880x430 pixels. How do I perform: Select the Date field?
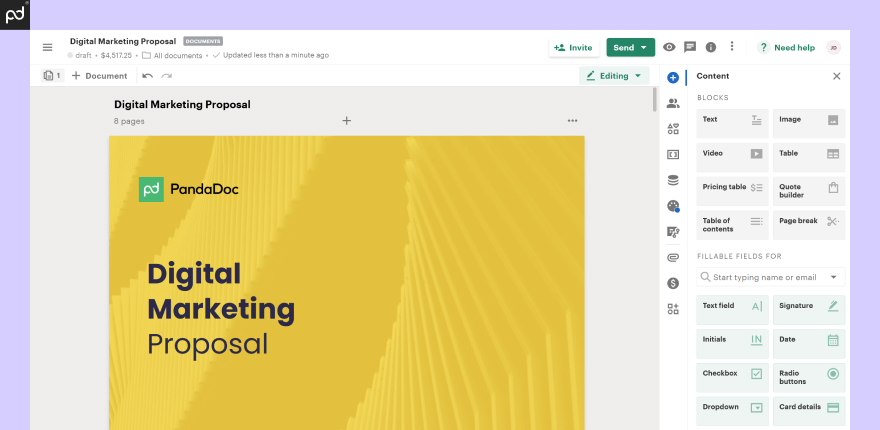[809, 344]
